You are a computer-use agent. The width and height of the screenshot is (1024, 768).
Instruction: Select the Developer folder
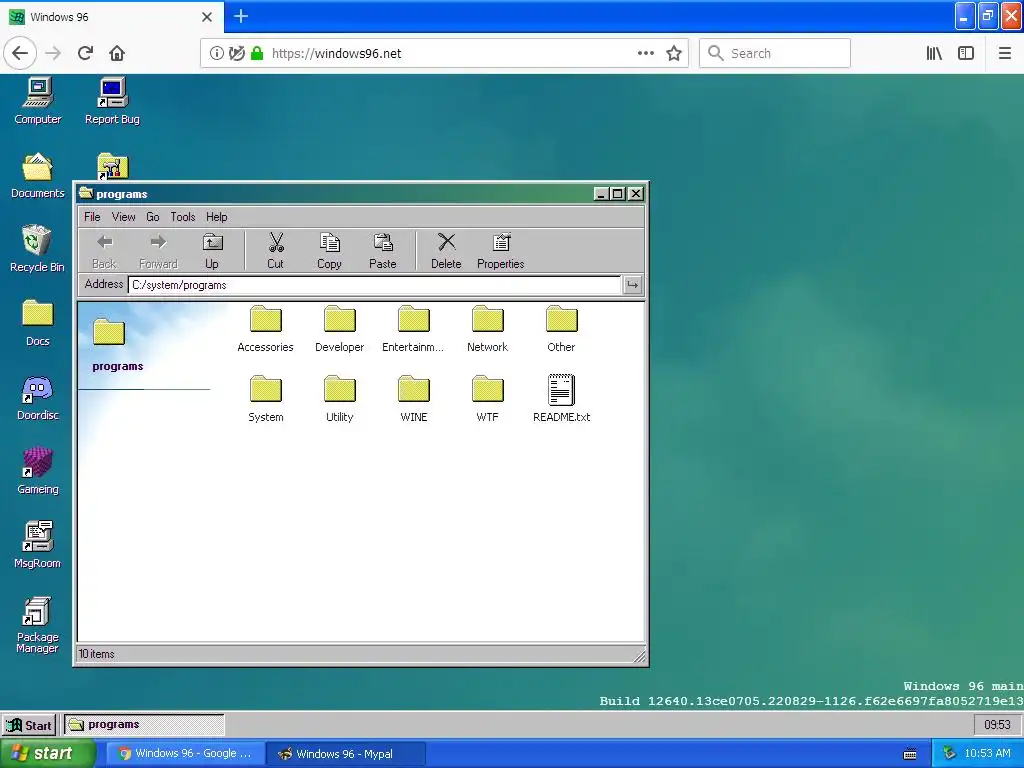[340, 329]
